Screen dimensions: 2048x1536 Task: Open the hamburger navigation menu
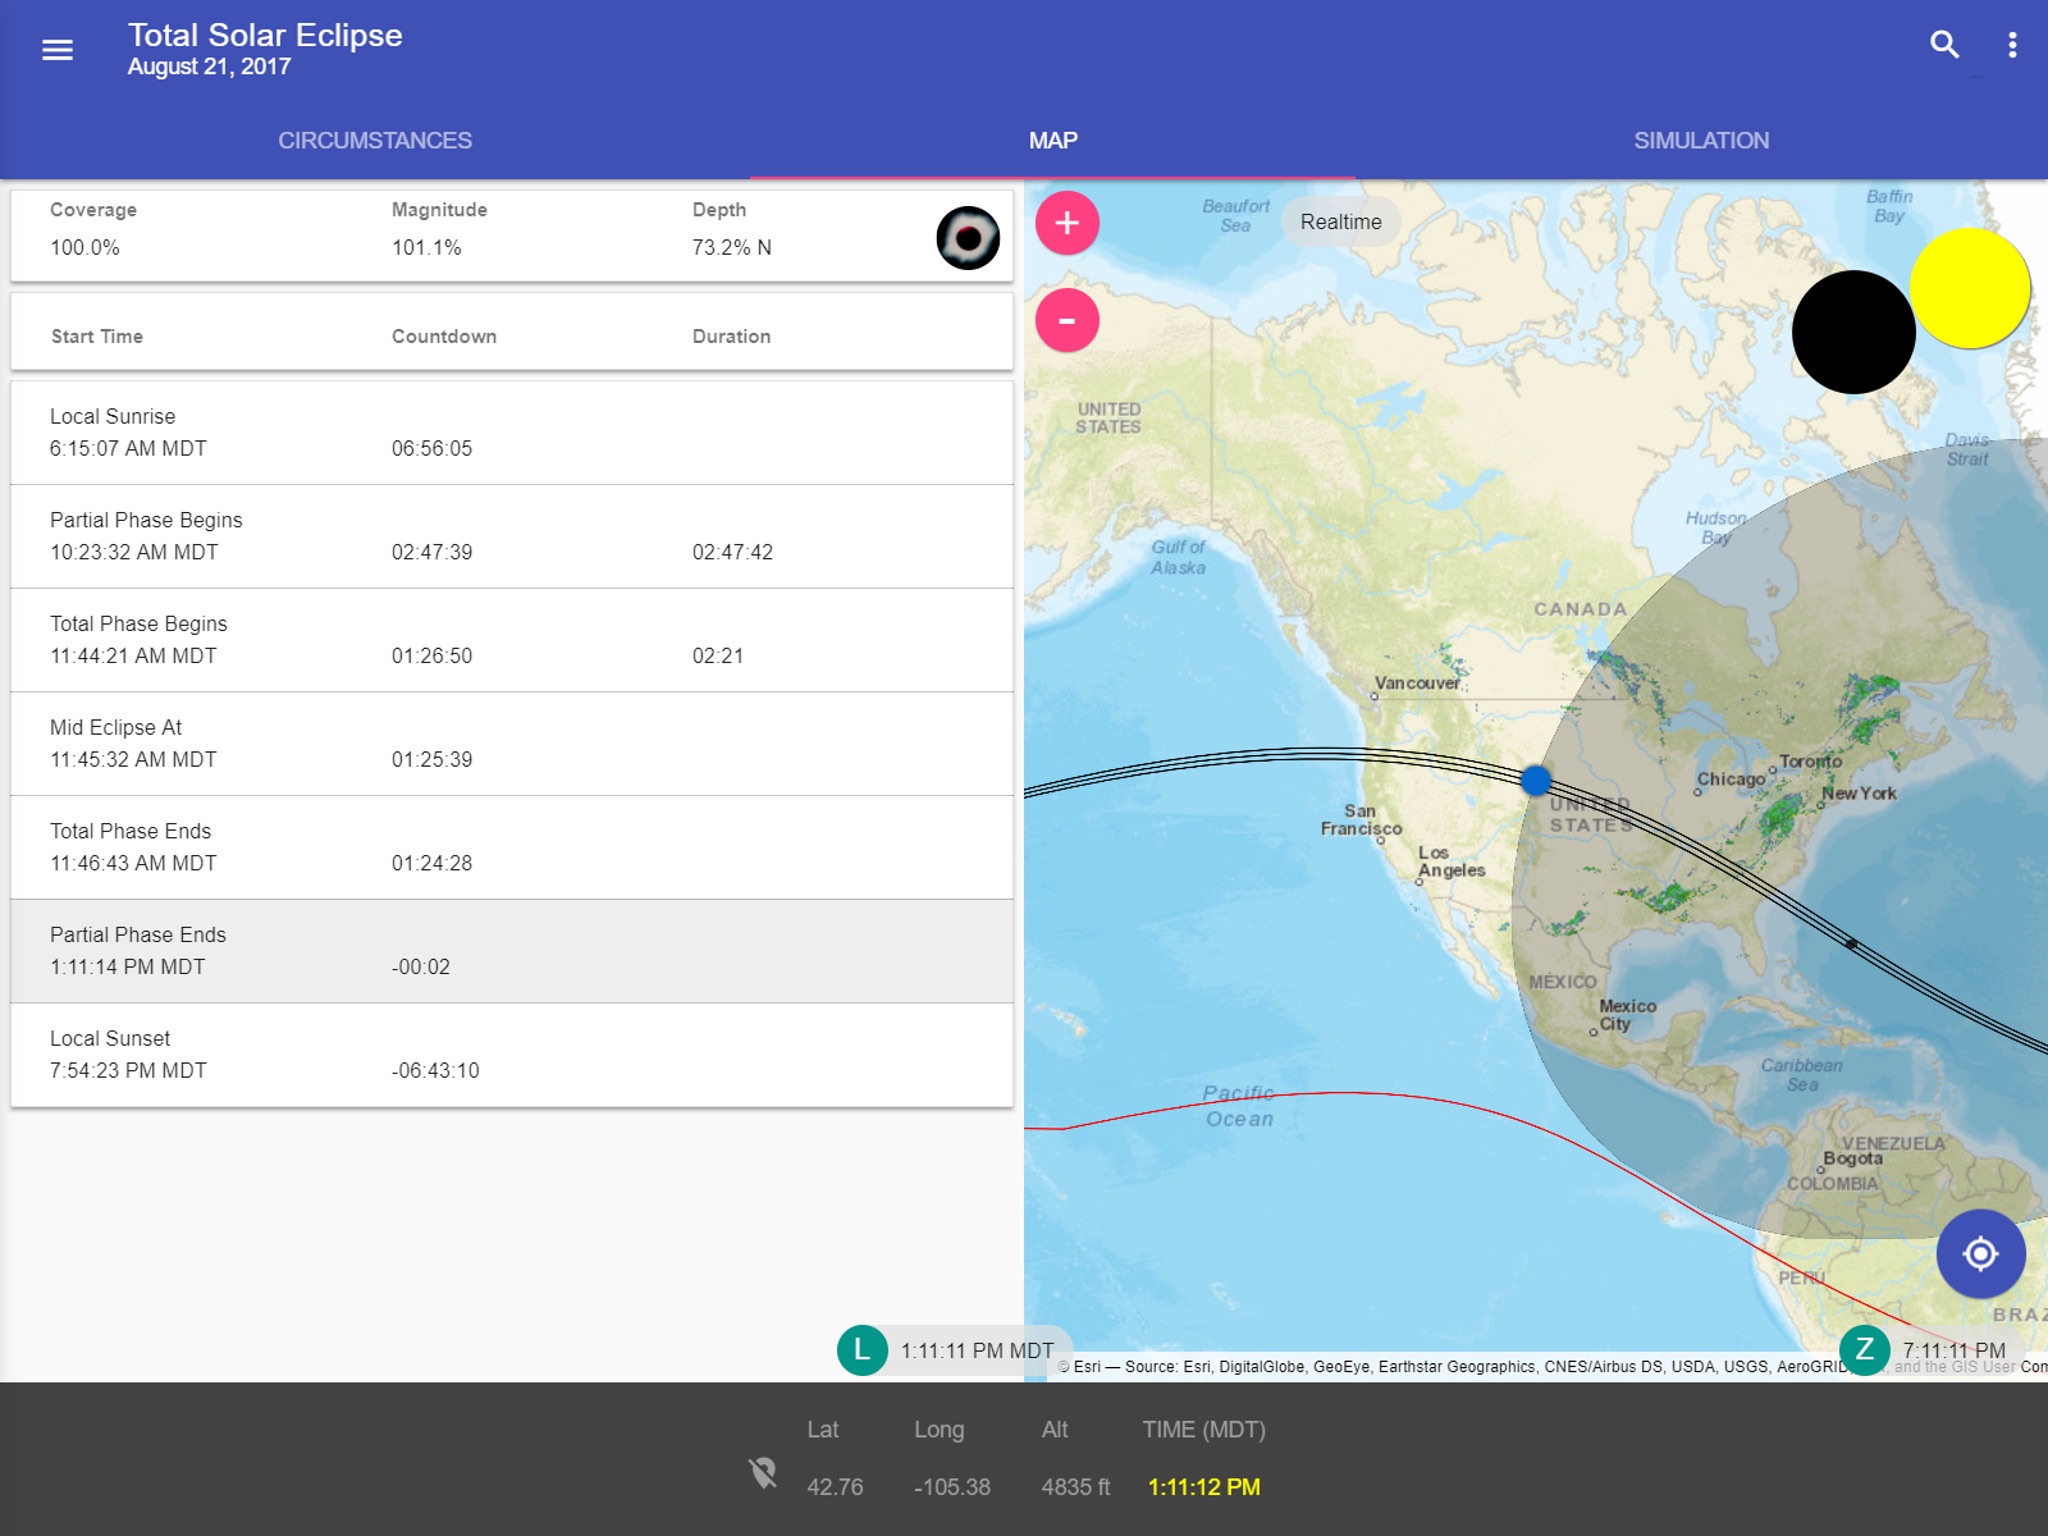point(57,49)
